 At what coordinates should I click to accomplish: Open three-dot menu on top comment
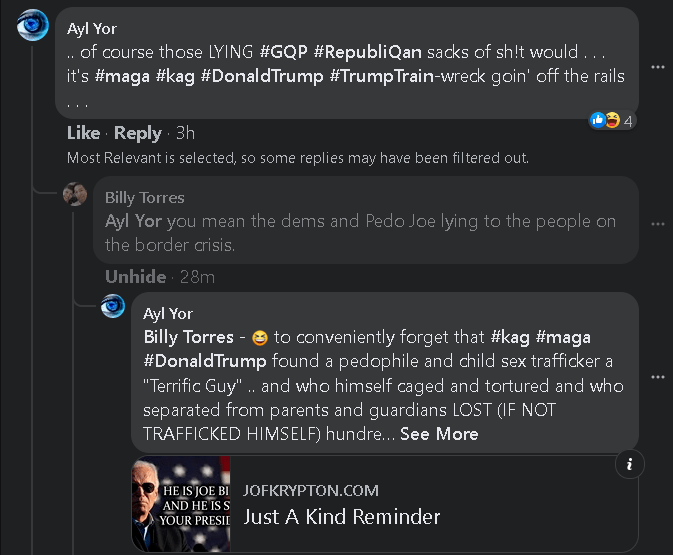coord(657,67)
